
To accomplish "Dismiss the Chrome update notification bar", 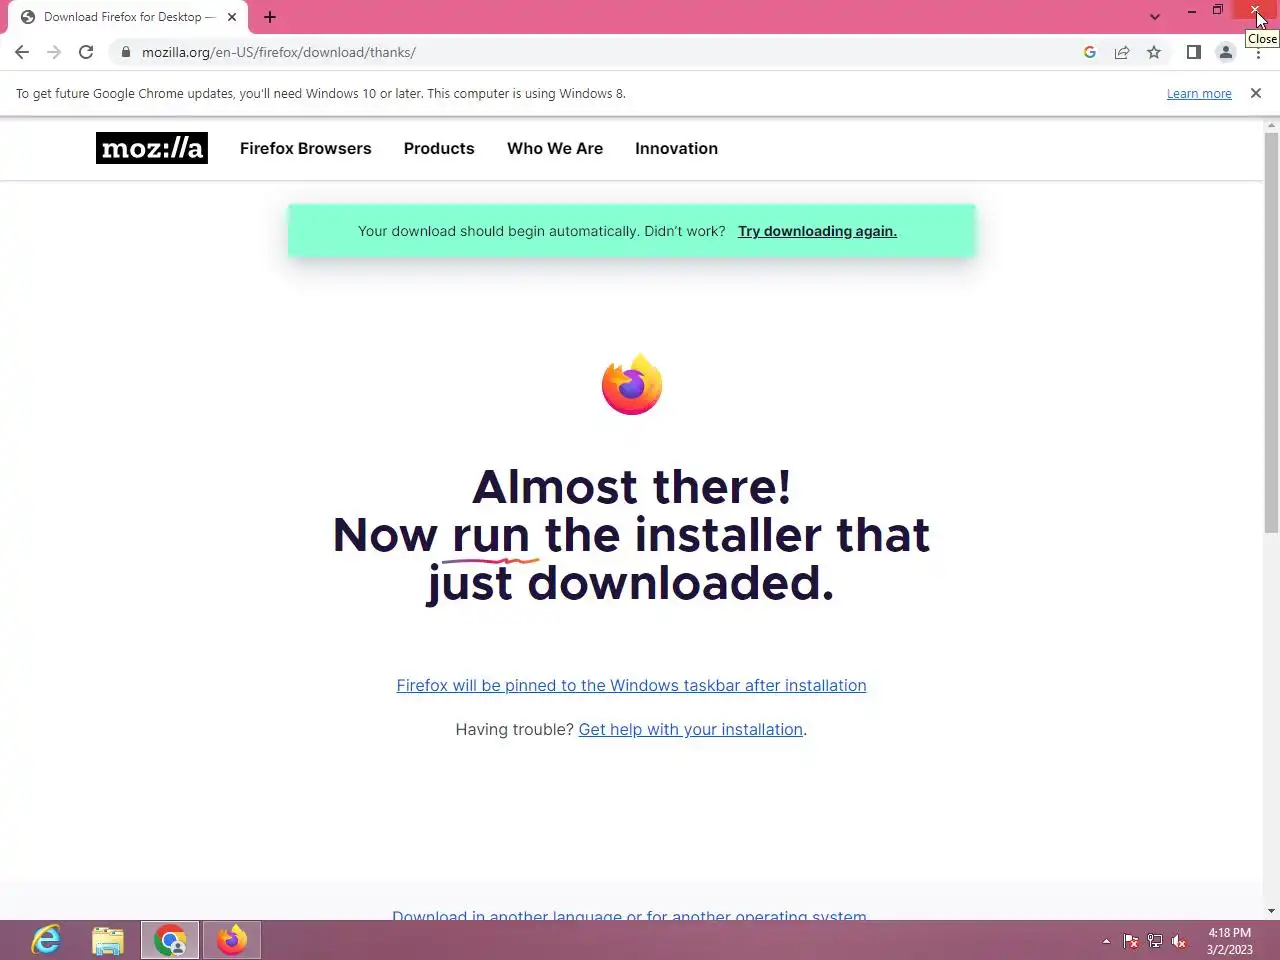I will click(1256, 93).
